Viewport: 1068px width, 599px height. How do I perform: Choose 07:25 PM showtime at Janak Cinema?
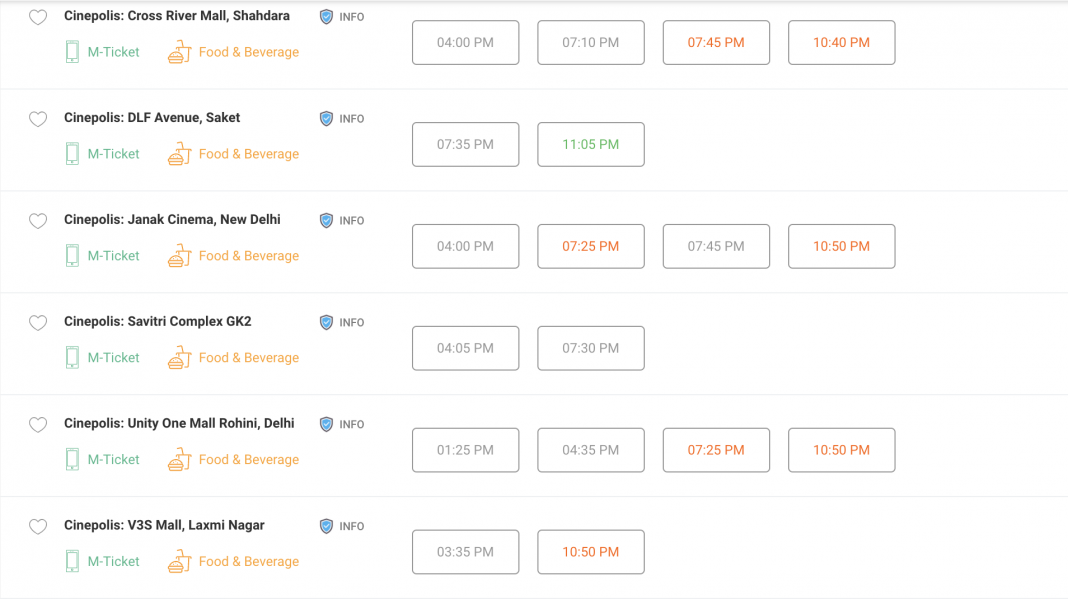coord(591,247)
